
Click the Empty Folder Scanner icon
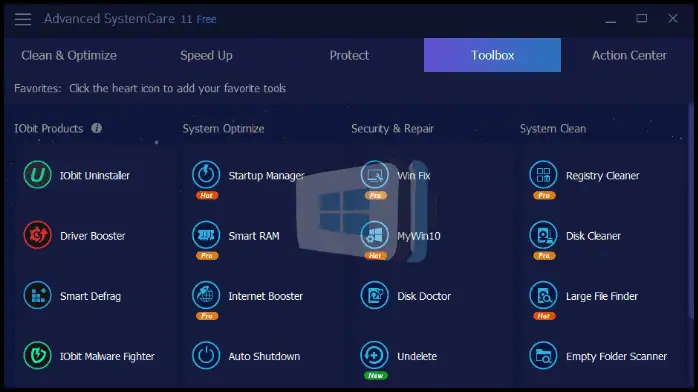pos(543,356)
